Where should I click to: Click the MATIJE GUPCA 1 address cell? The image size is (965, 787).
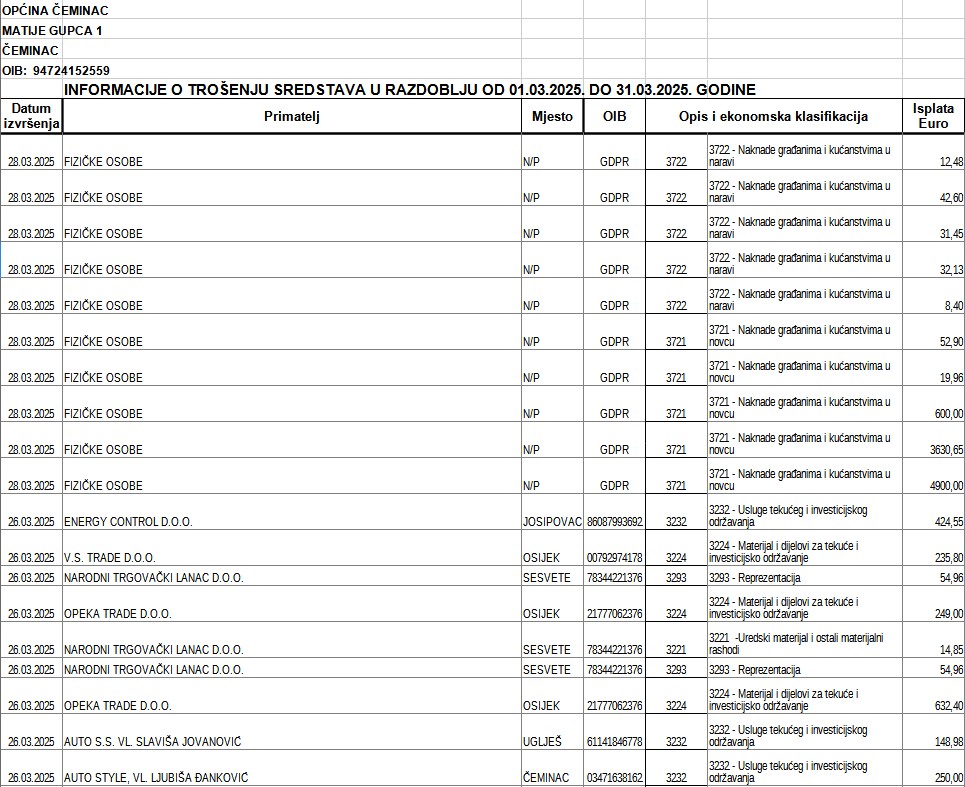click(52, 30)
